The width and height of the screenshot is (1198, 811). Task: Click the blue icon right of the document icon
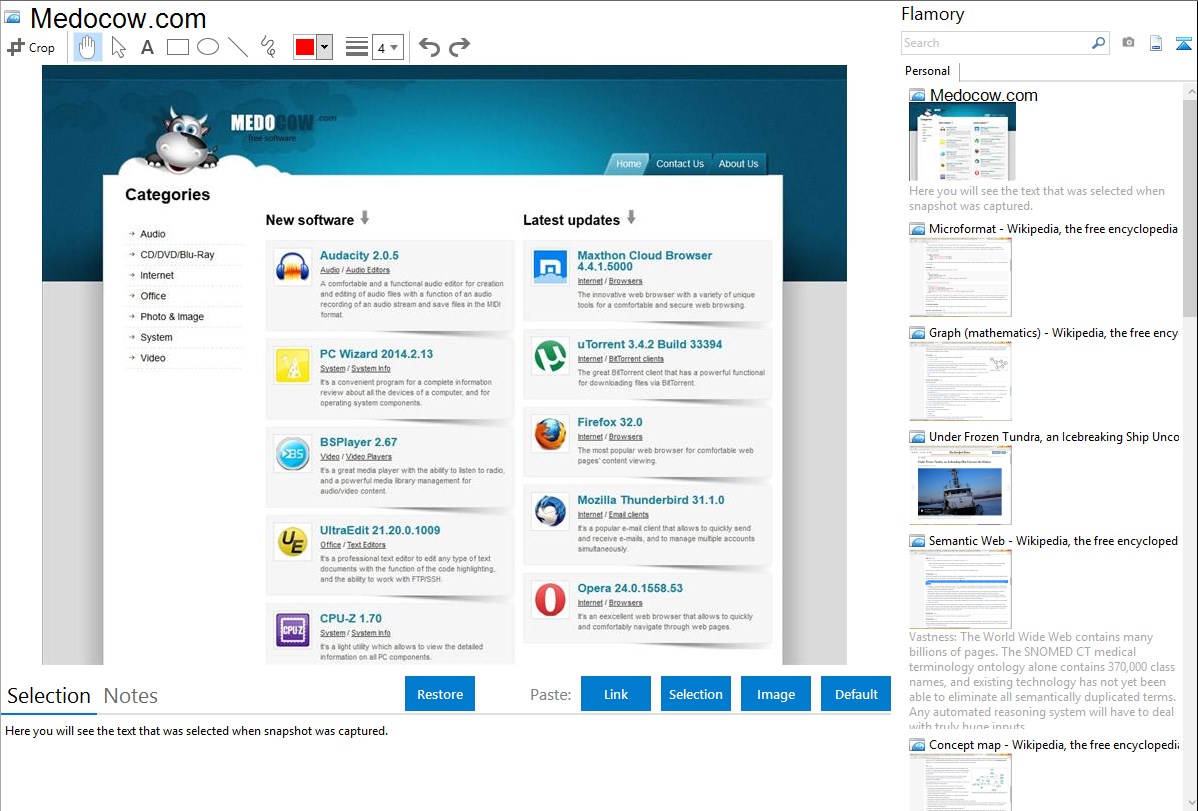[1183, 43]
